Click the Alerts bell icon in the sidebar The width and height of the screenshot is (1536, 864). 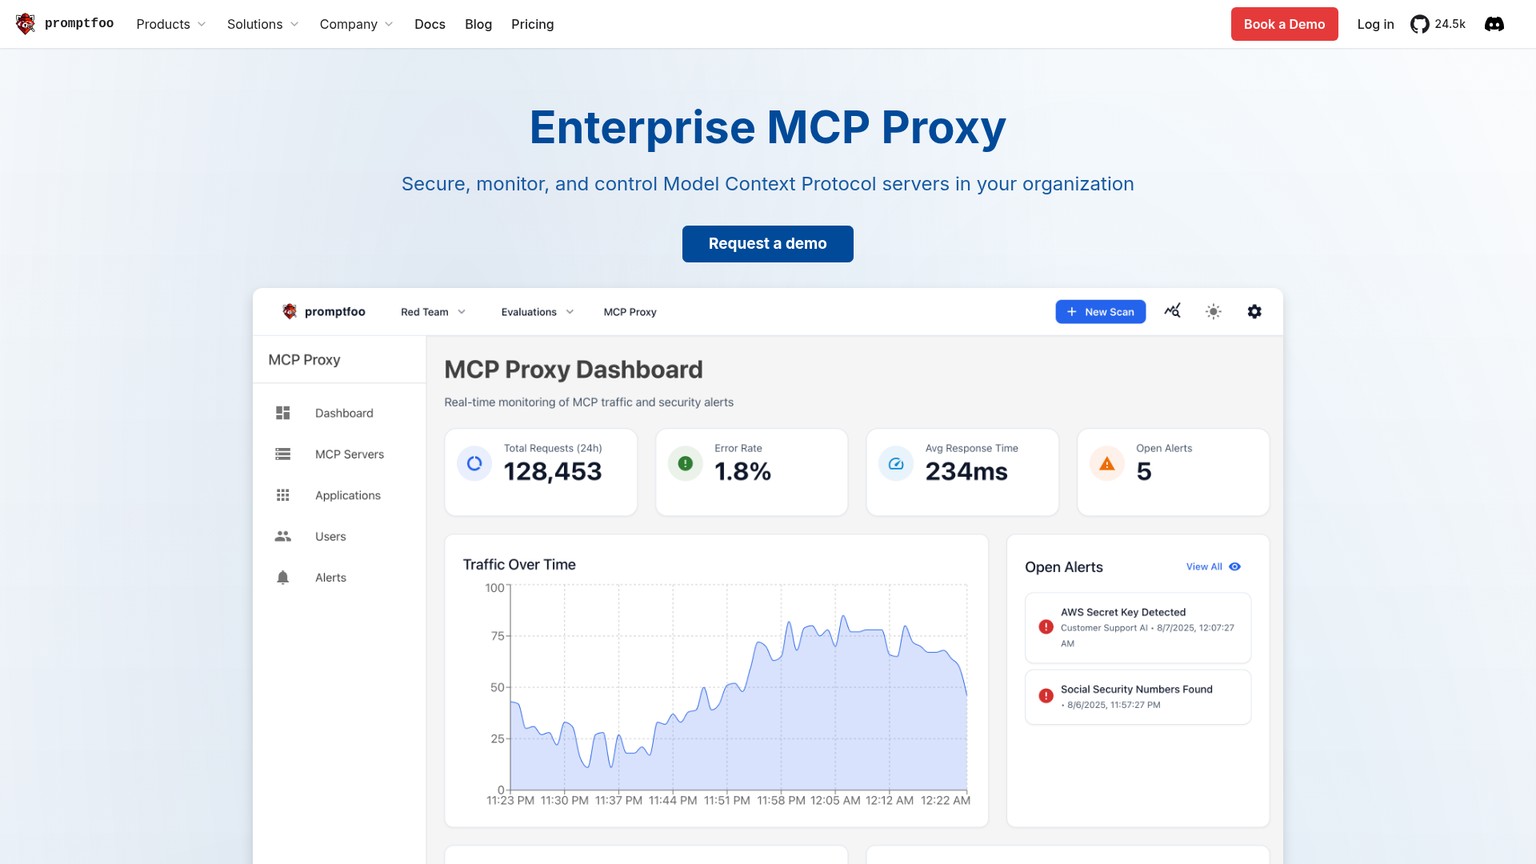tap(283, 577)
